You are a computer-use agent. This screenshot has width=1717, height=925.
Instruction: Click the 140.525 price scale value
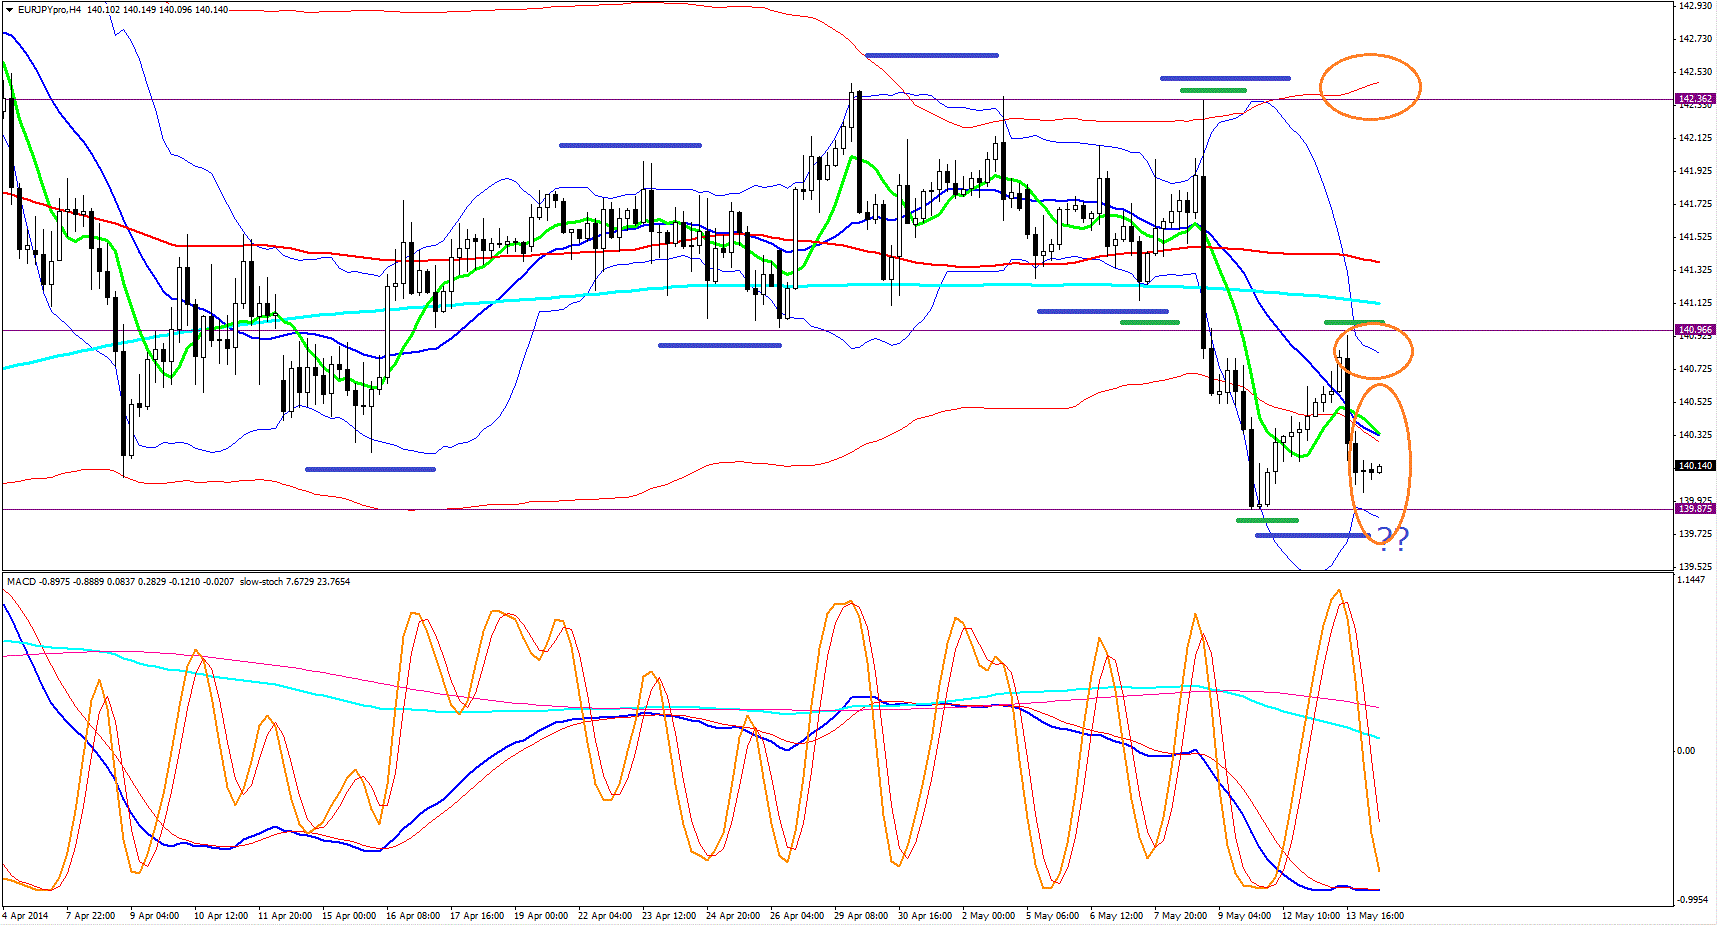click(x=1695, y=402)
